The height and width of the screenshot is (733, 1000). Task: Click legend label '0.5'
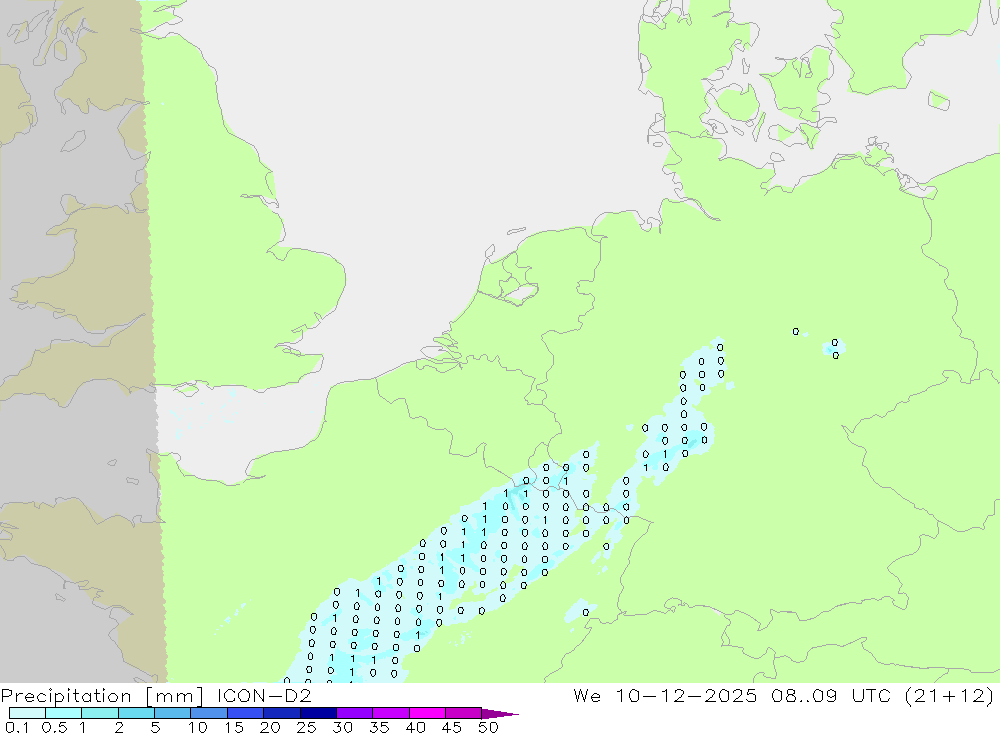tap(54, 727)
